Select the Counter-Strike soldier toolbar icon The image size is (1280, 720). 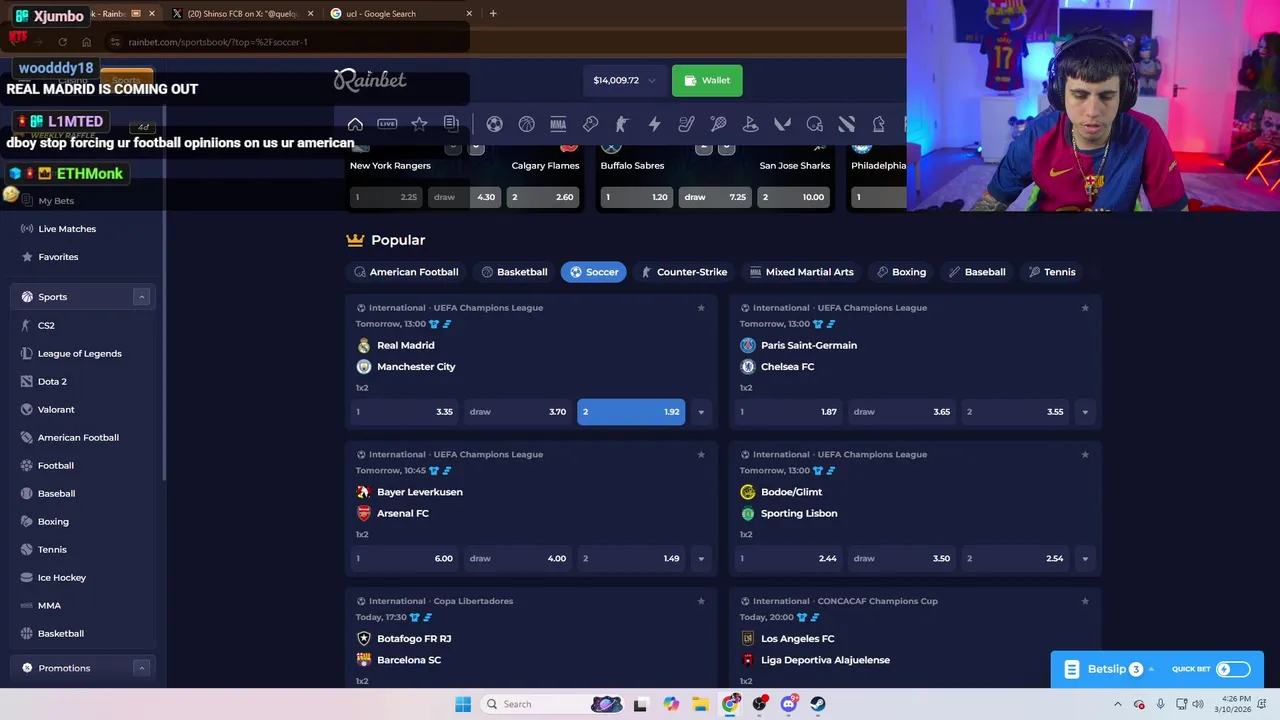622,124
